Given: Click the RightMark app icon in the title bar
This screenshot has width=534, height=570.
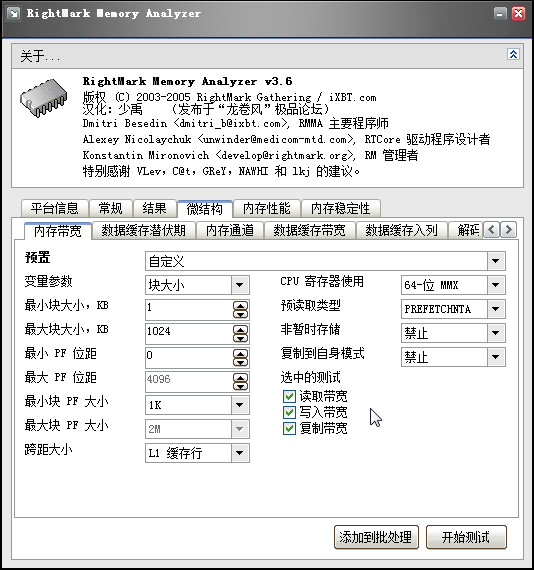Looking at the screenshot, I should point(13,14).
